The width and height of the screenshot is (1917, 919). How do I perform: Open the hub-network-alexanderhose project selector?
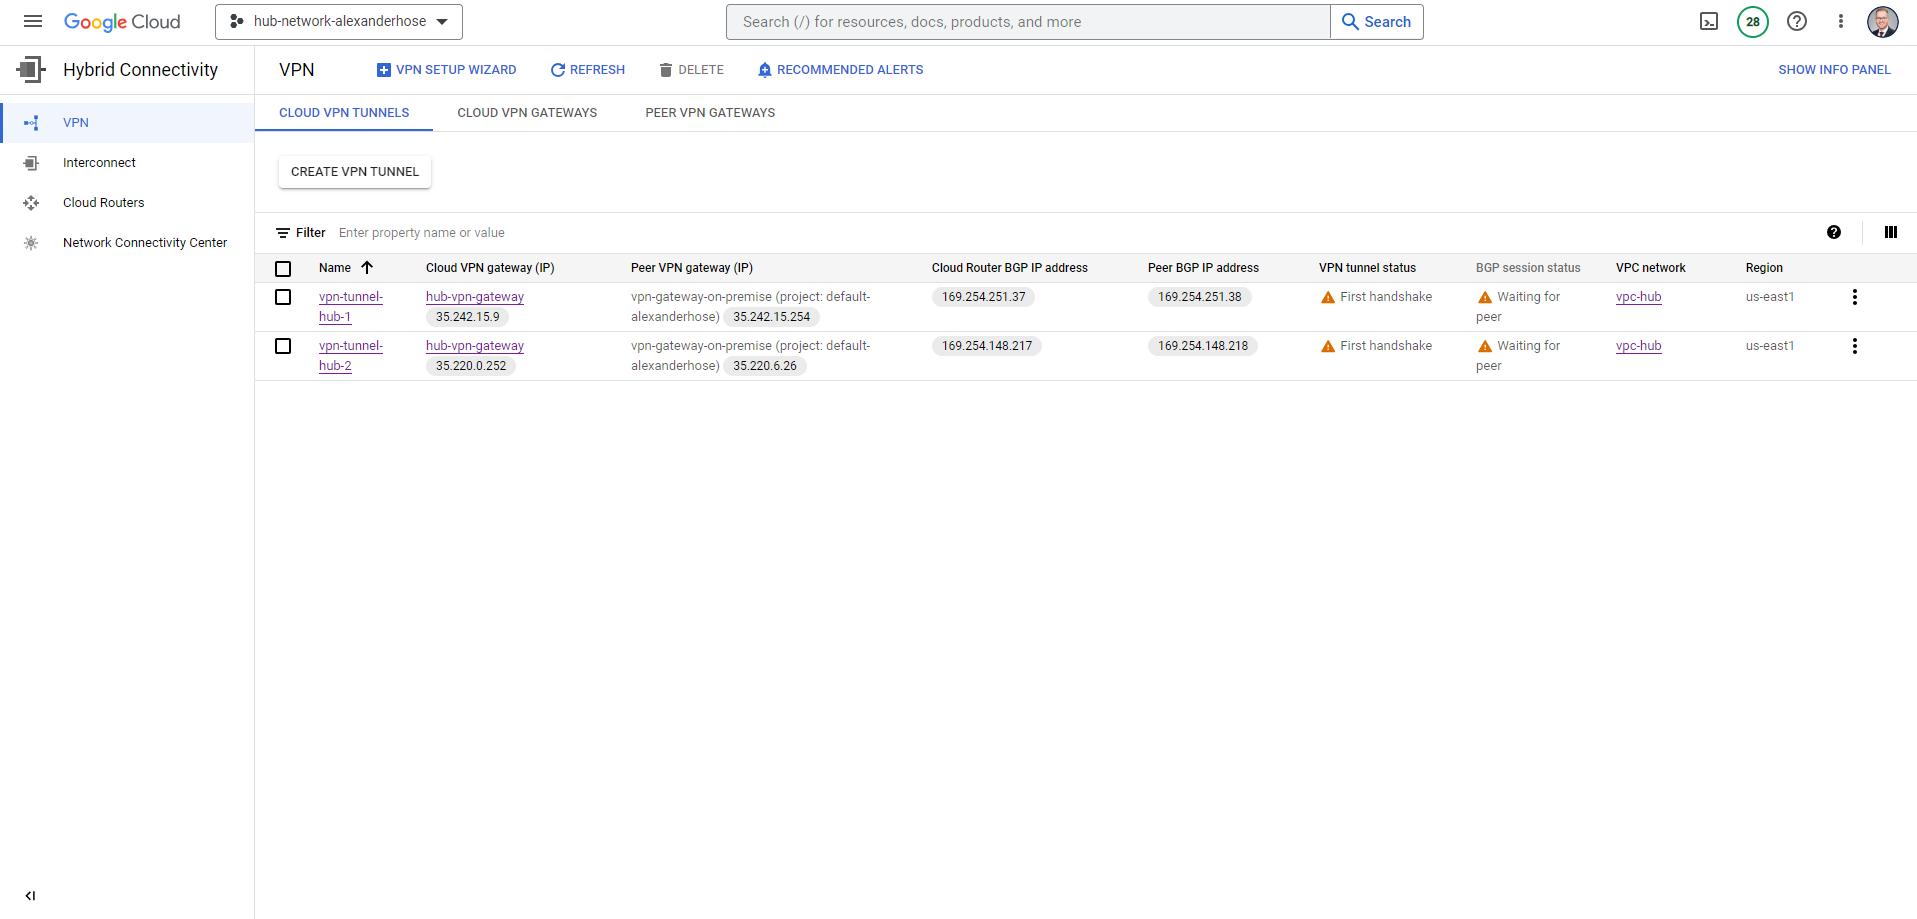(338, 21)
